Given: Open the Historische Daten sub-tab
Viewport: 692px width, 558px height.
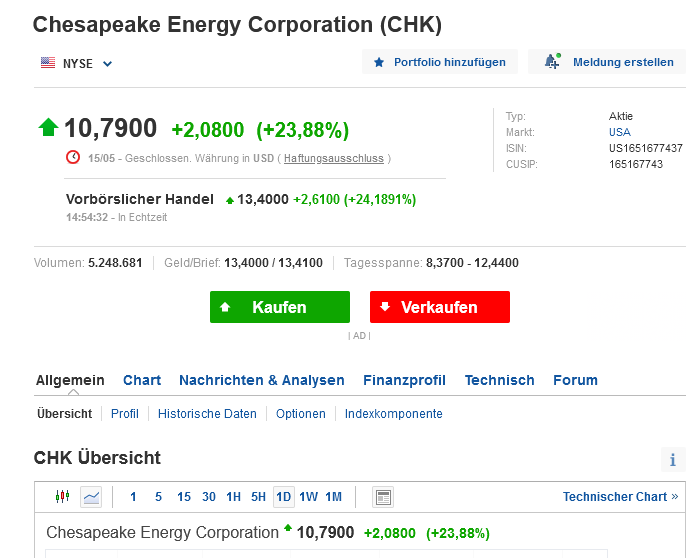Looking at the screenshot, I should pyautogui.click(x=207, y=413).
